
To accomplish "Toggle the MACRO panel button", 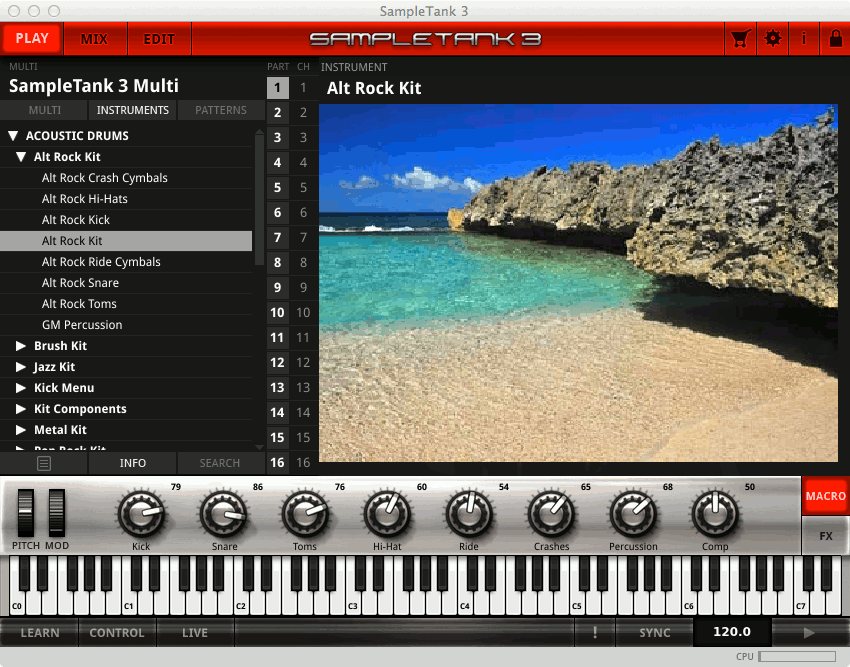I will [x=826, y=496].
